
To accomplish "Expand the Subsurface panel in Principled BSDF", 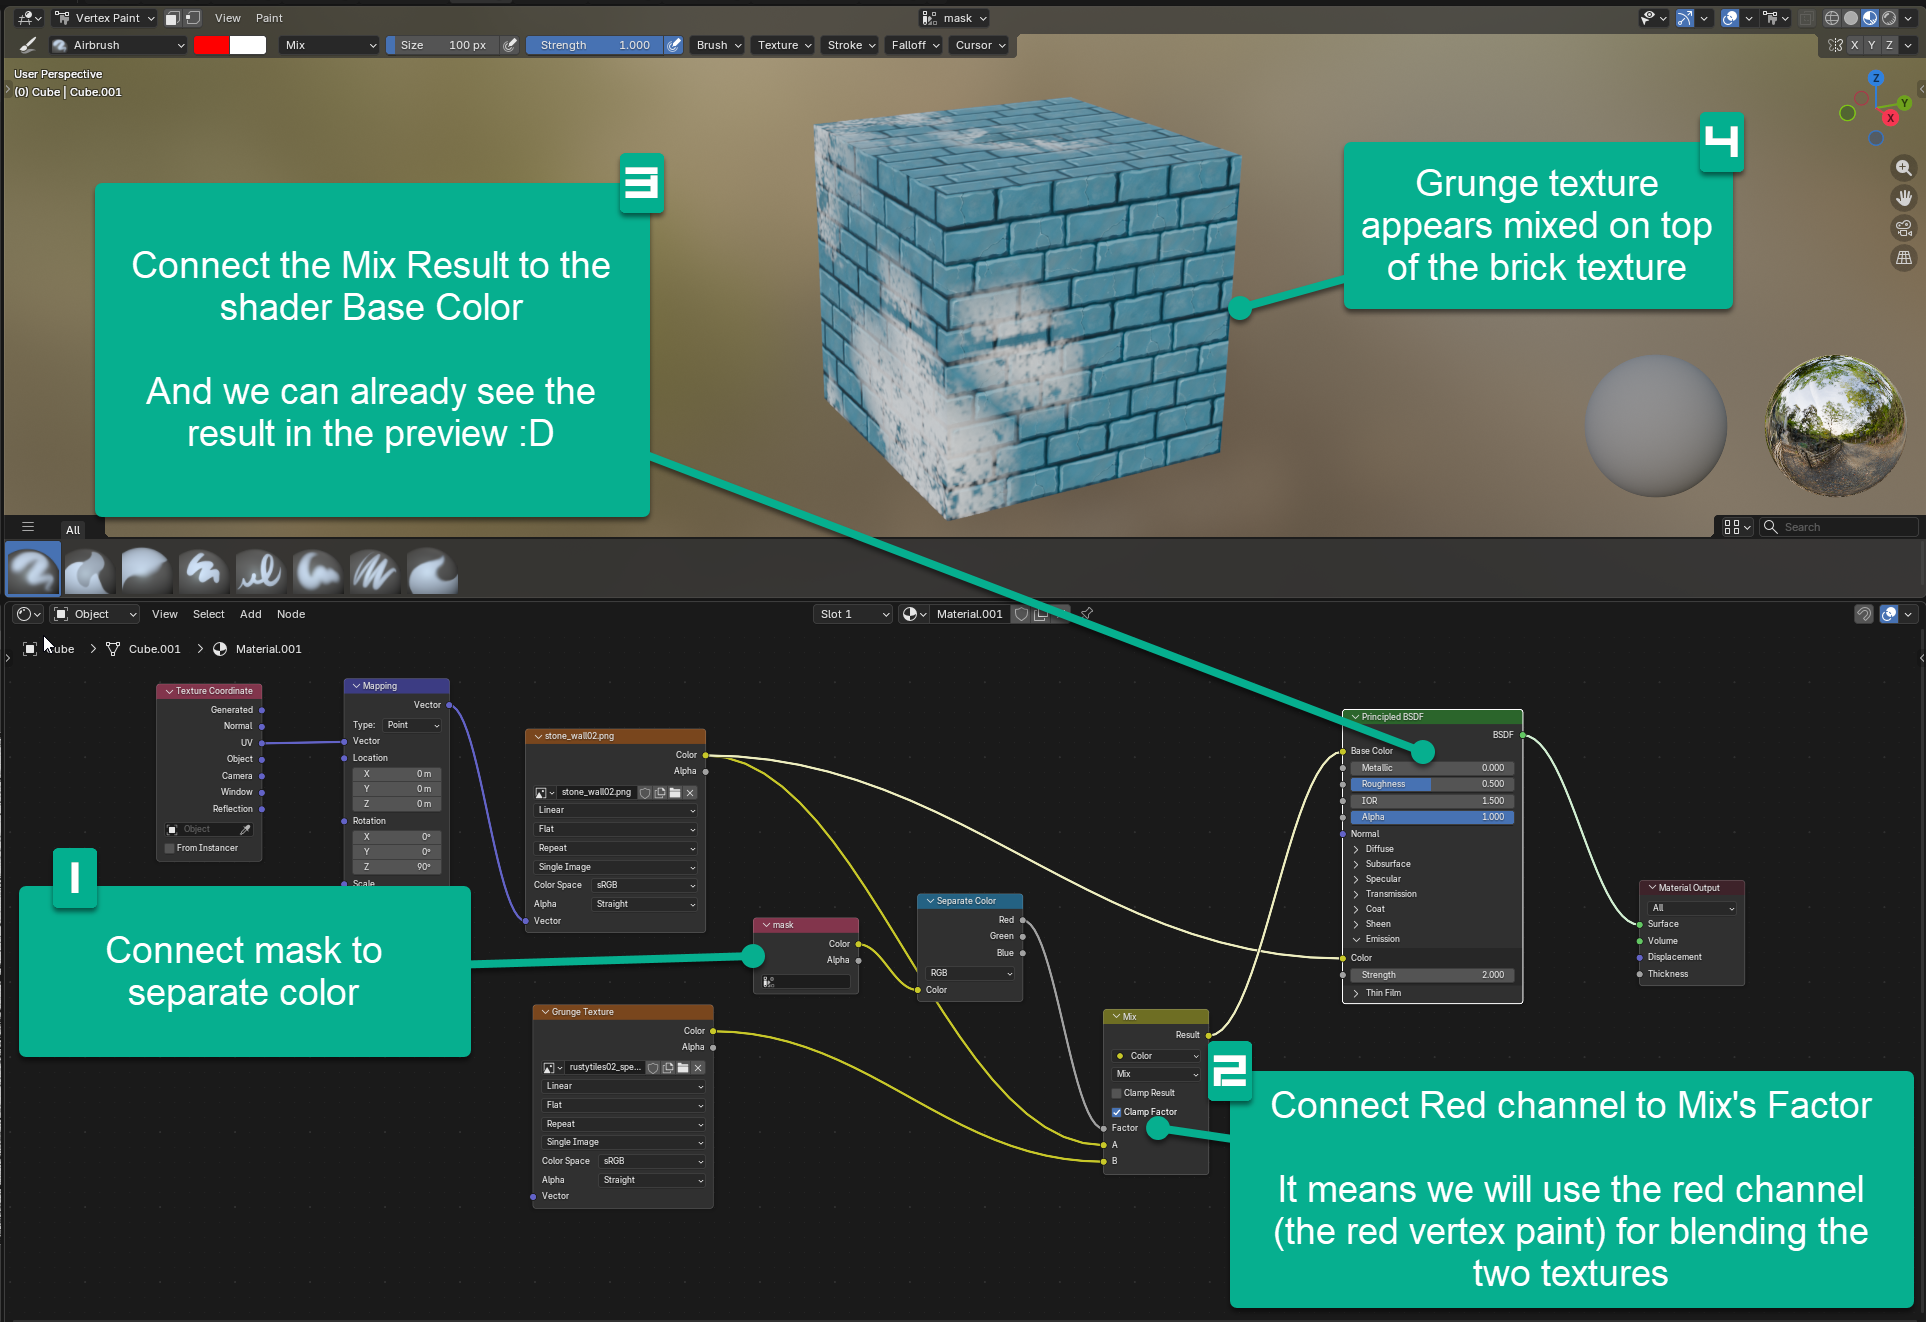I will pos(1356,864).
